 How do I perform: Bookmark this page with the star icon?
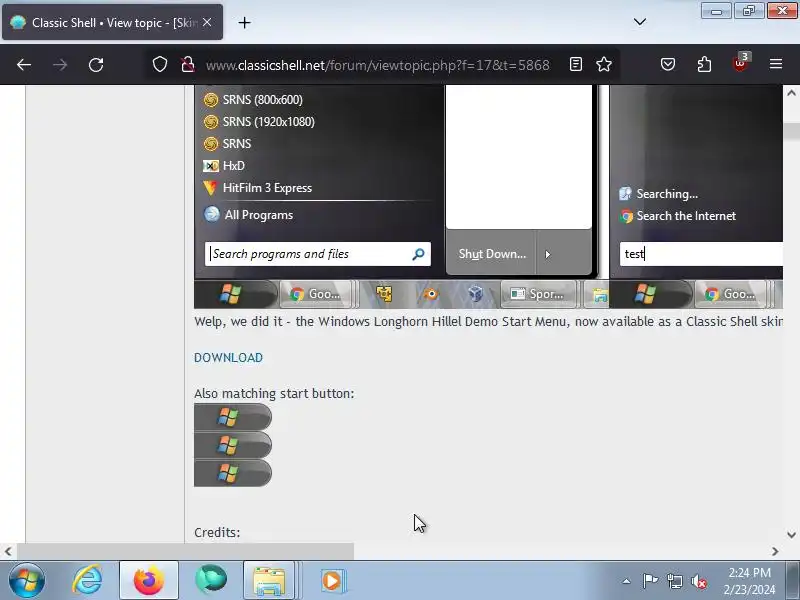604,64
